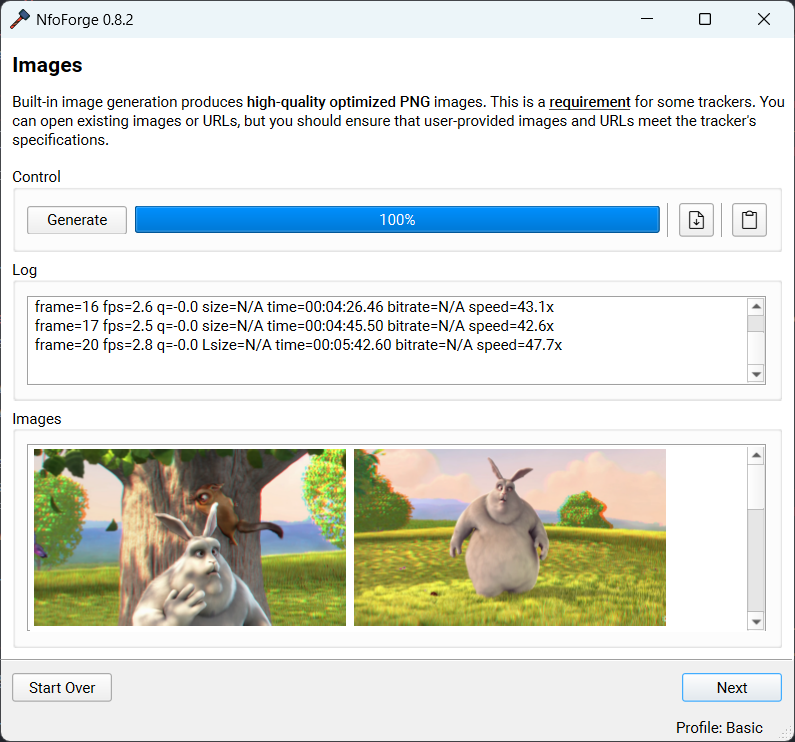This screenshot has height=742, width=795.
Task: Click the log scrollbar up arrow
Action: click(756, 306)
